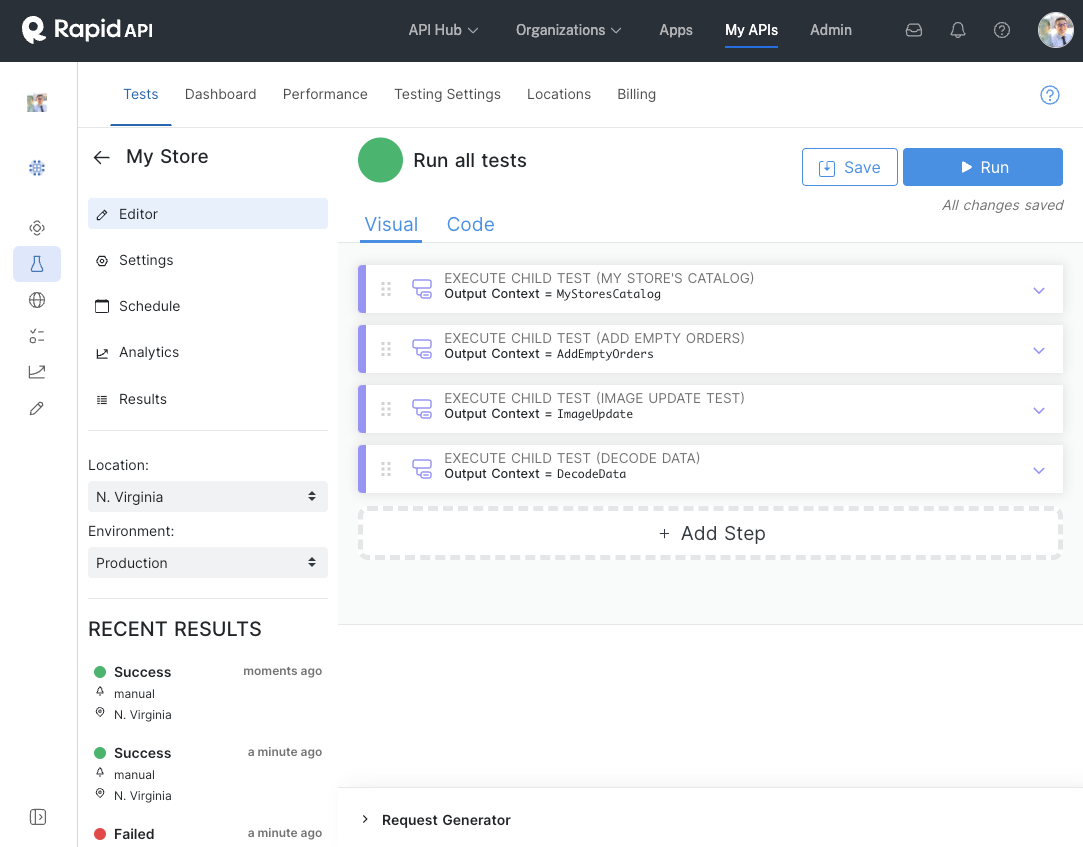The height and width of the screenshot is (847, 1083).
Task: Click the green status circle by Run all tests
Action: point(380,160)
